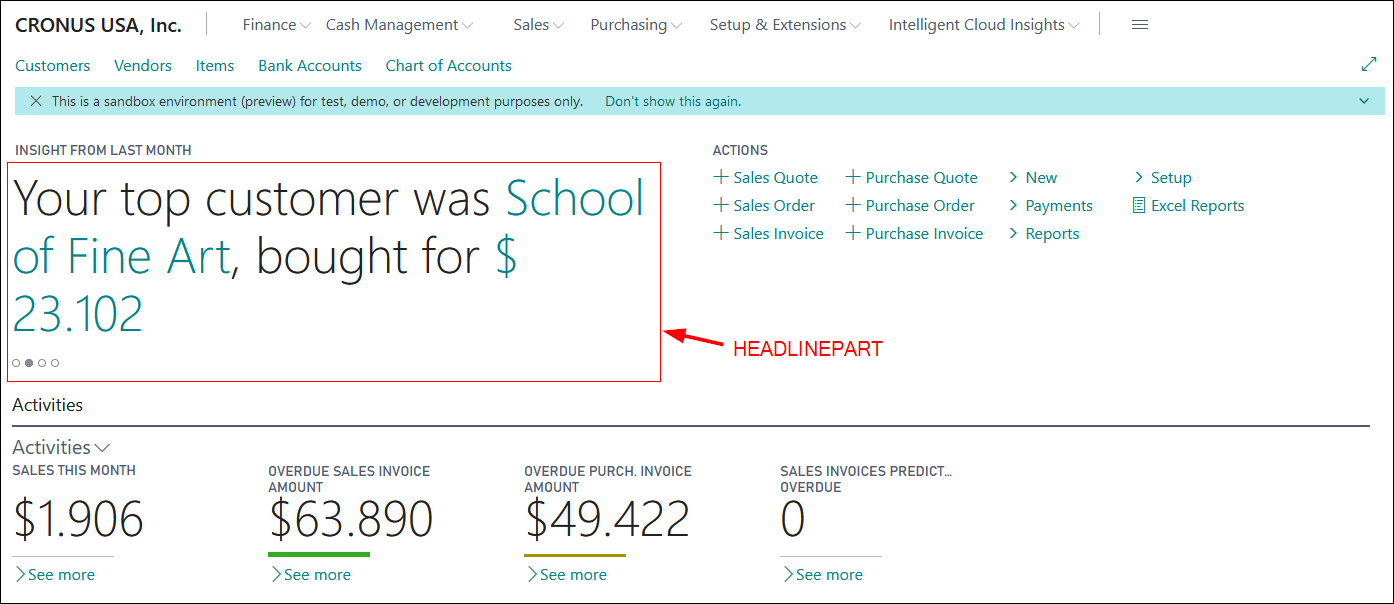Create a new Purchase Quote
1394x604 pixels.
(922, 177)
